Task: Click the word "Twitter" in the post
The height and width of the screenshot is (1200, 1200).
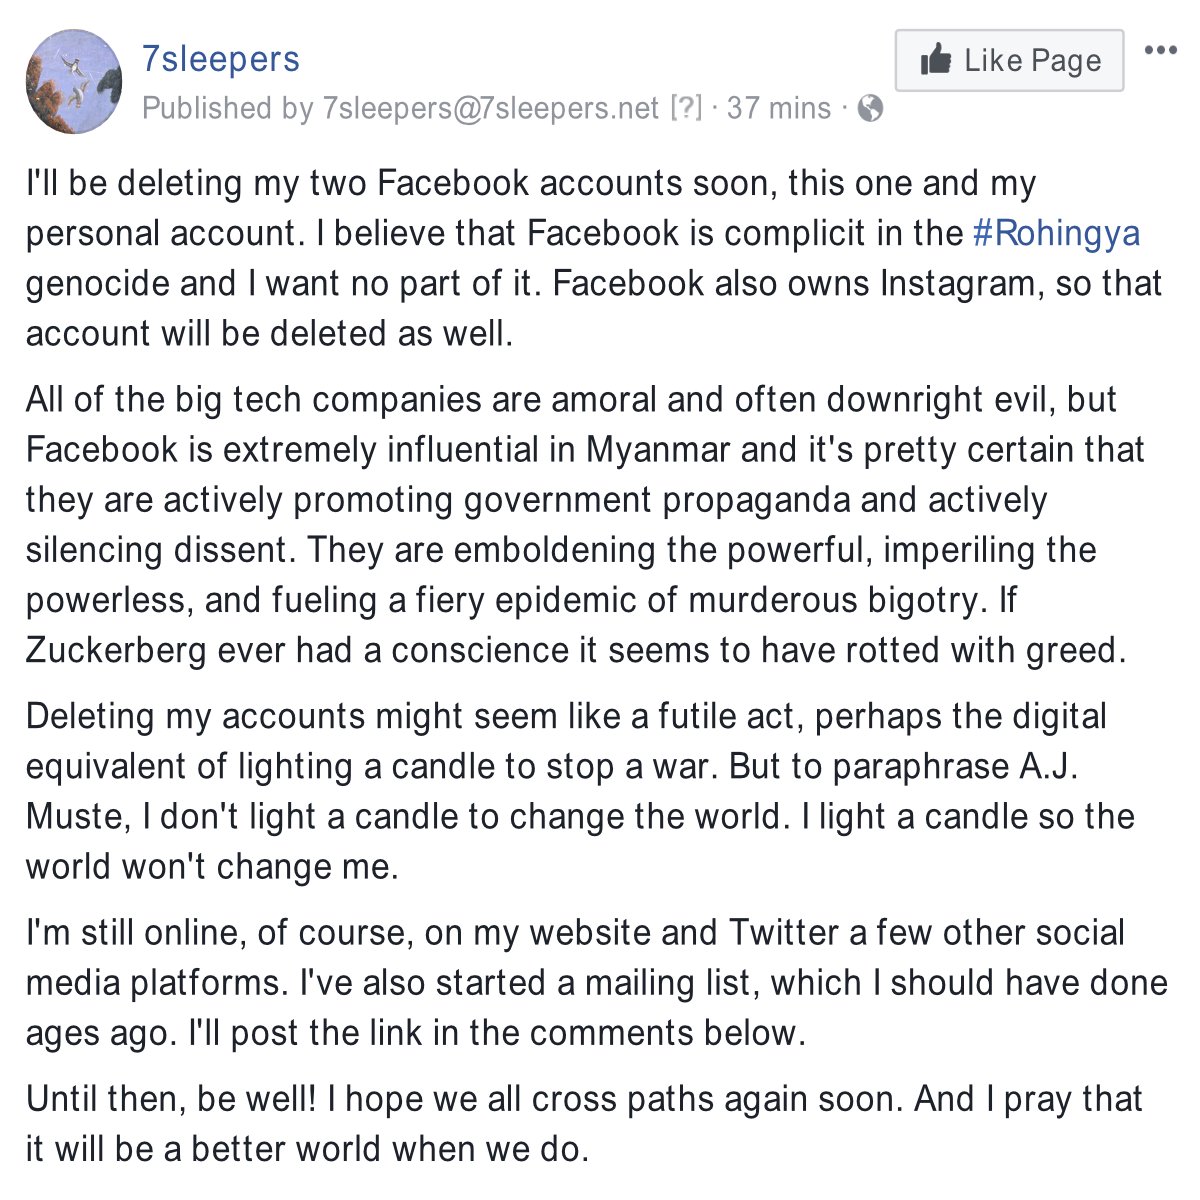Action: [783, 932]
